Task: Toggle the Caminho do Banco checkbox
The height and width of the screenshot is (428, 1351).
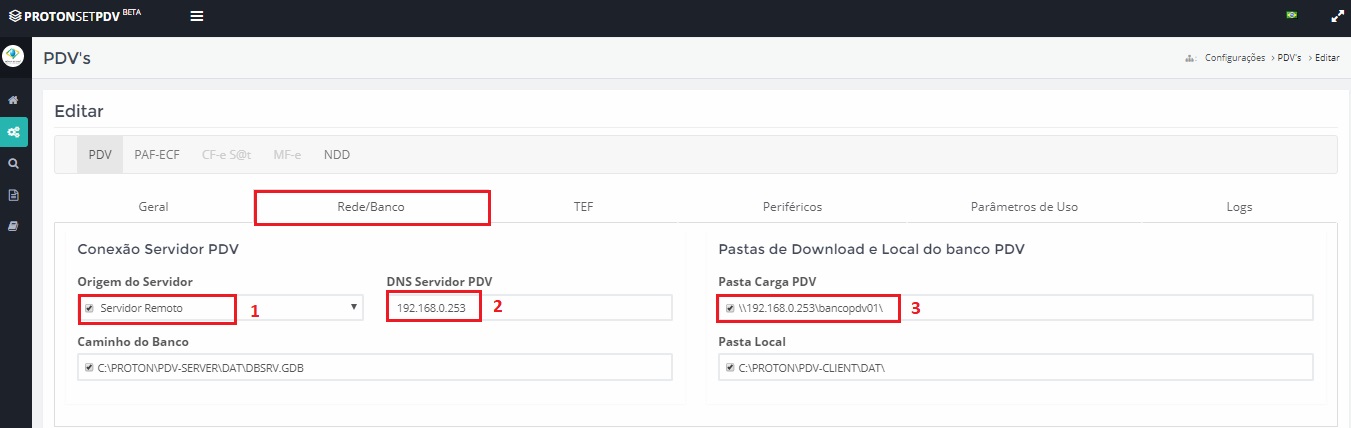Action: click(89, 368)
